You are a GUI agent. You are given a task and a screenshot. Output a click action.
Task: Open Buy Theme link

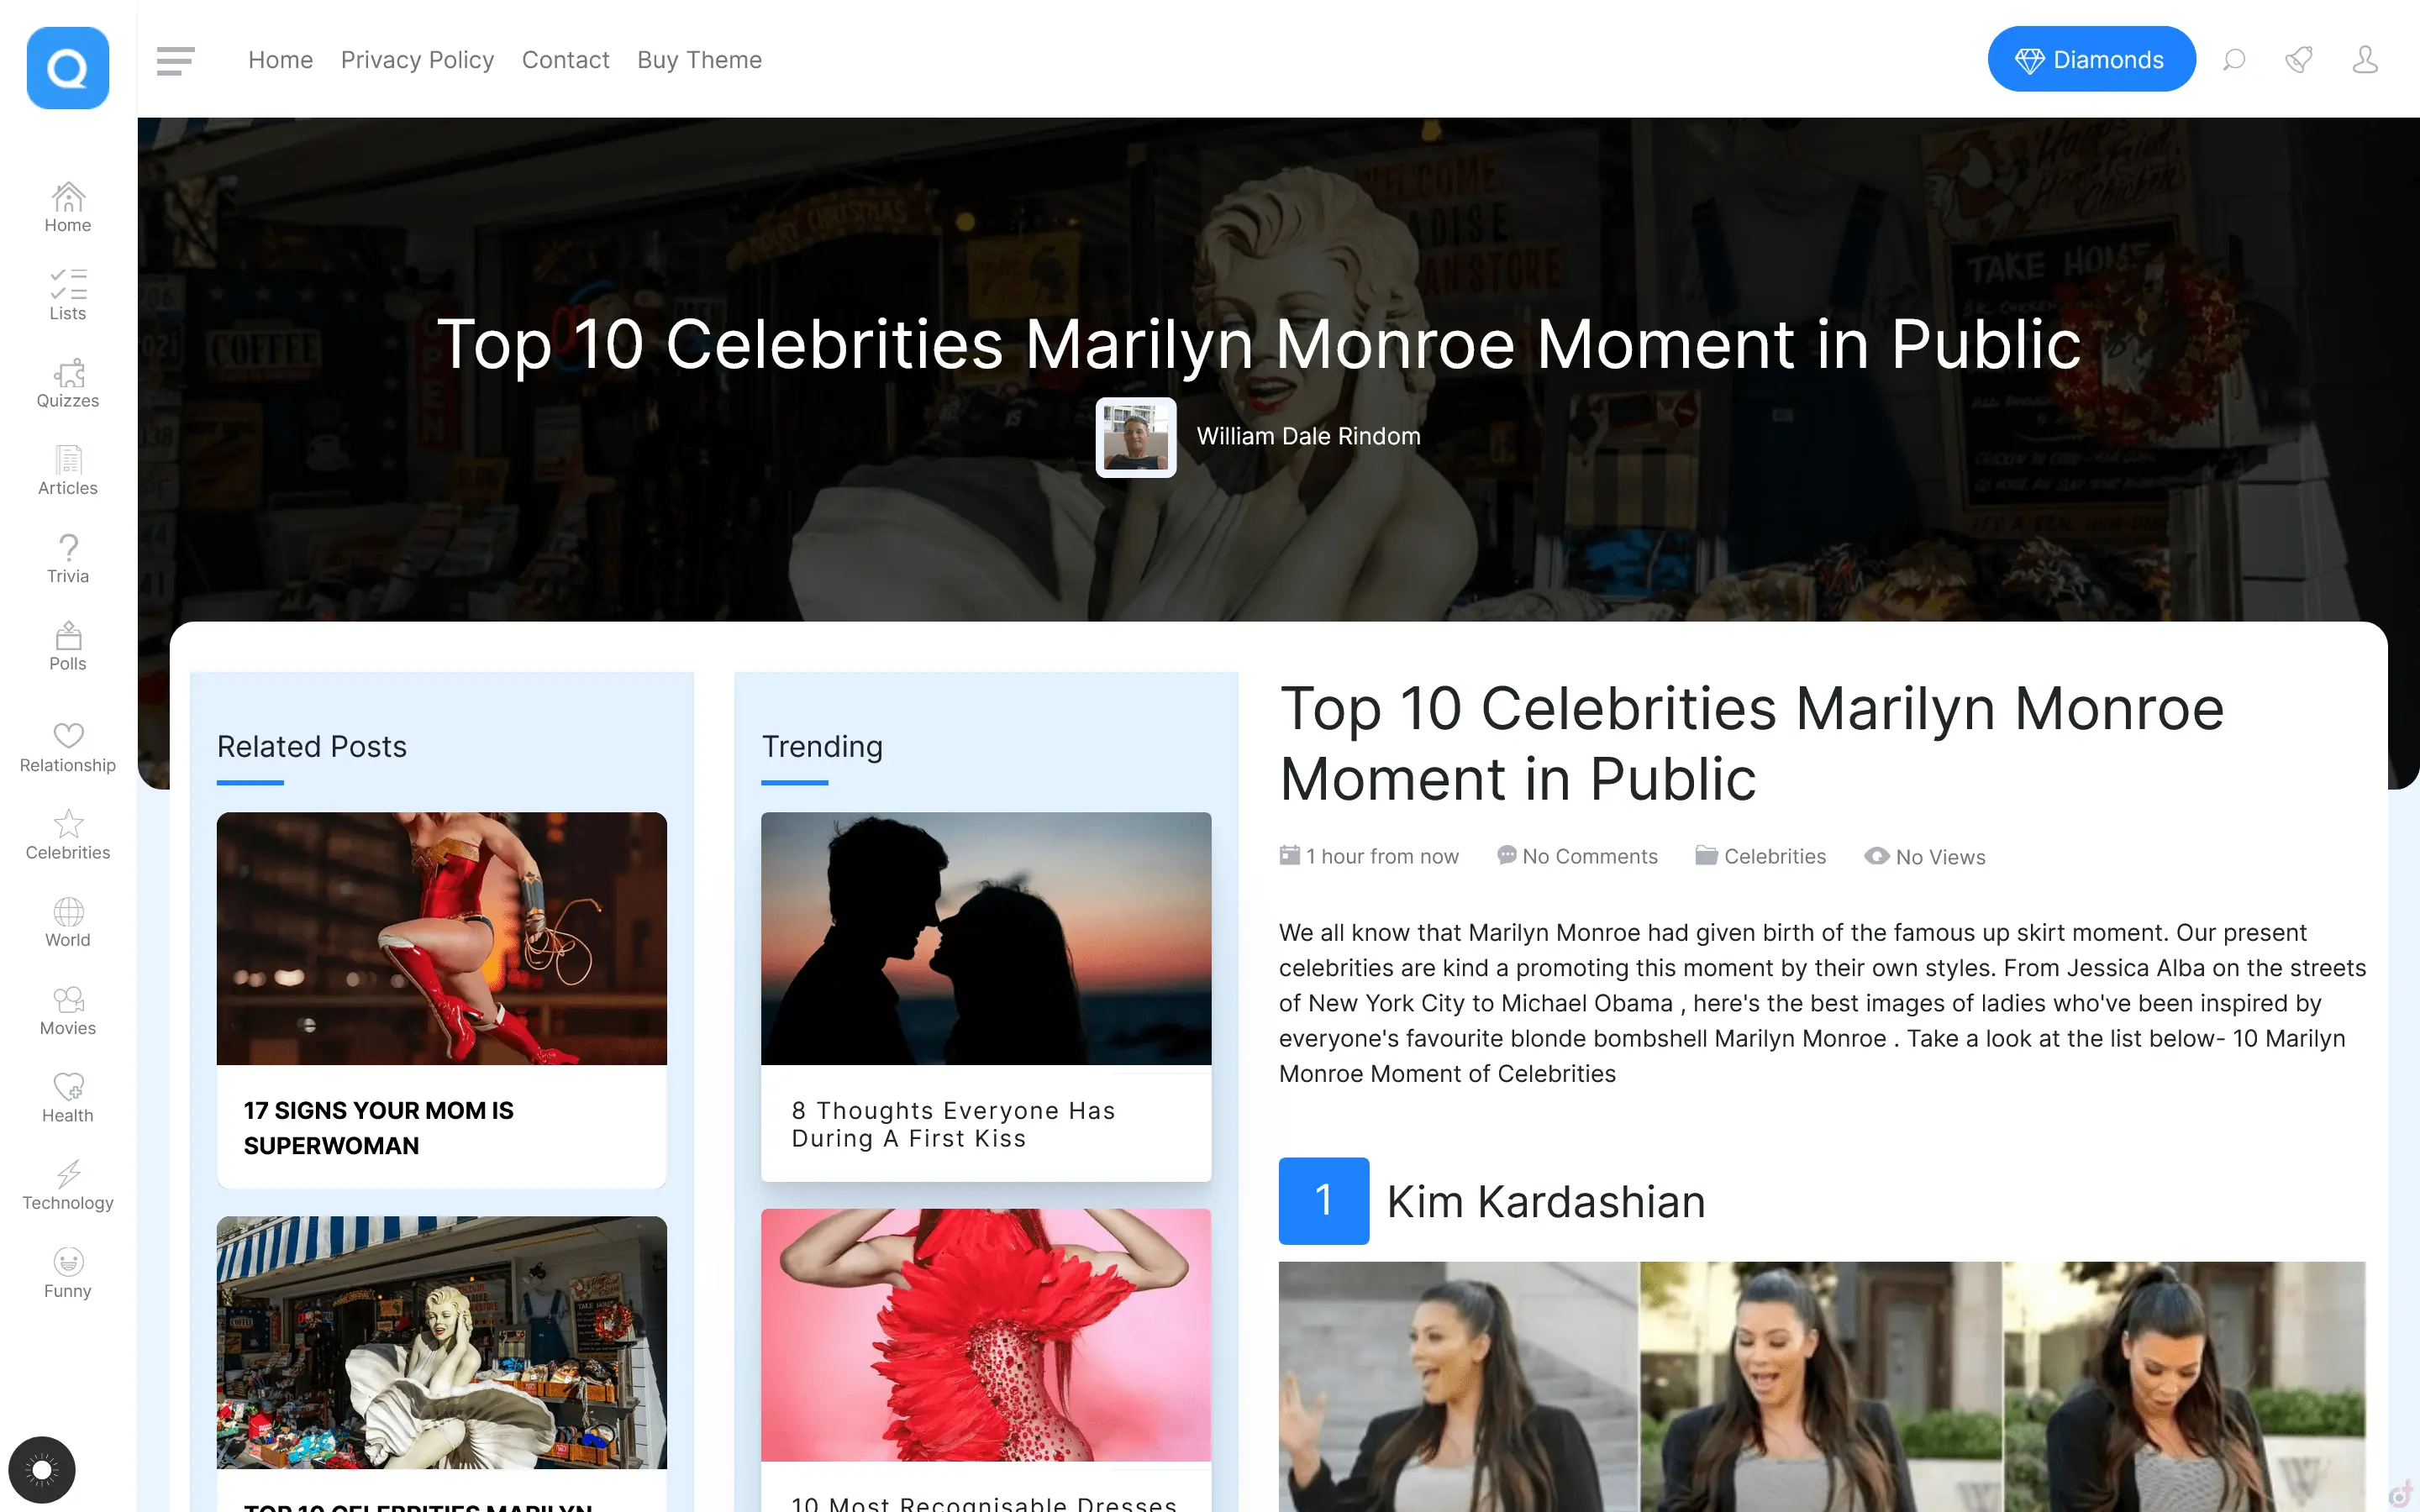(x=699, y=60)
